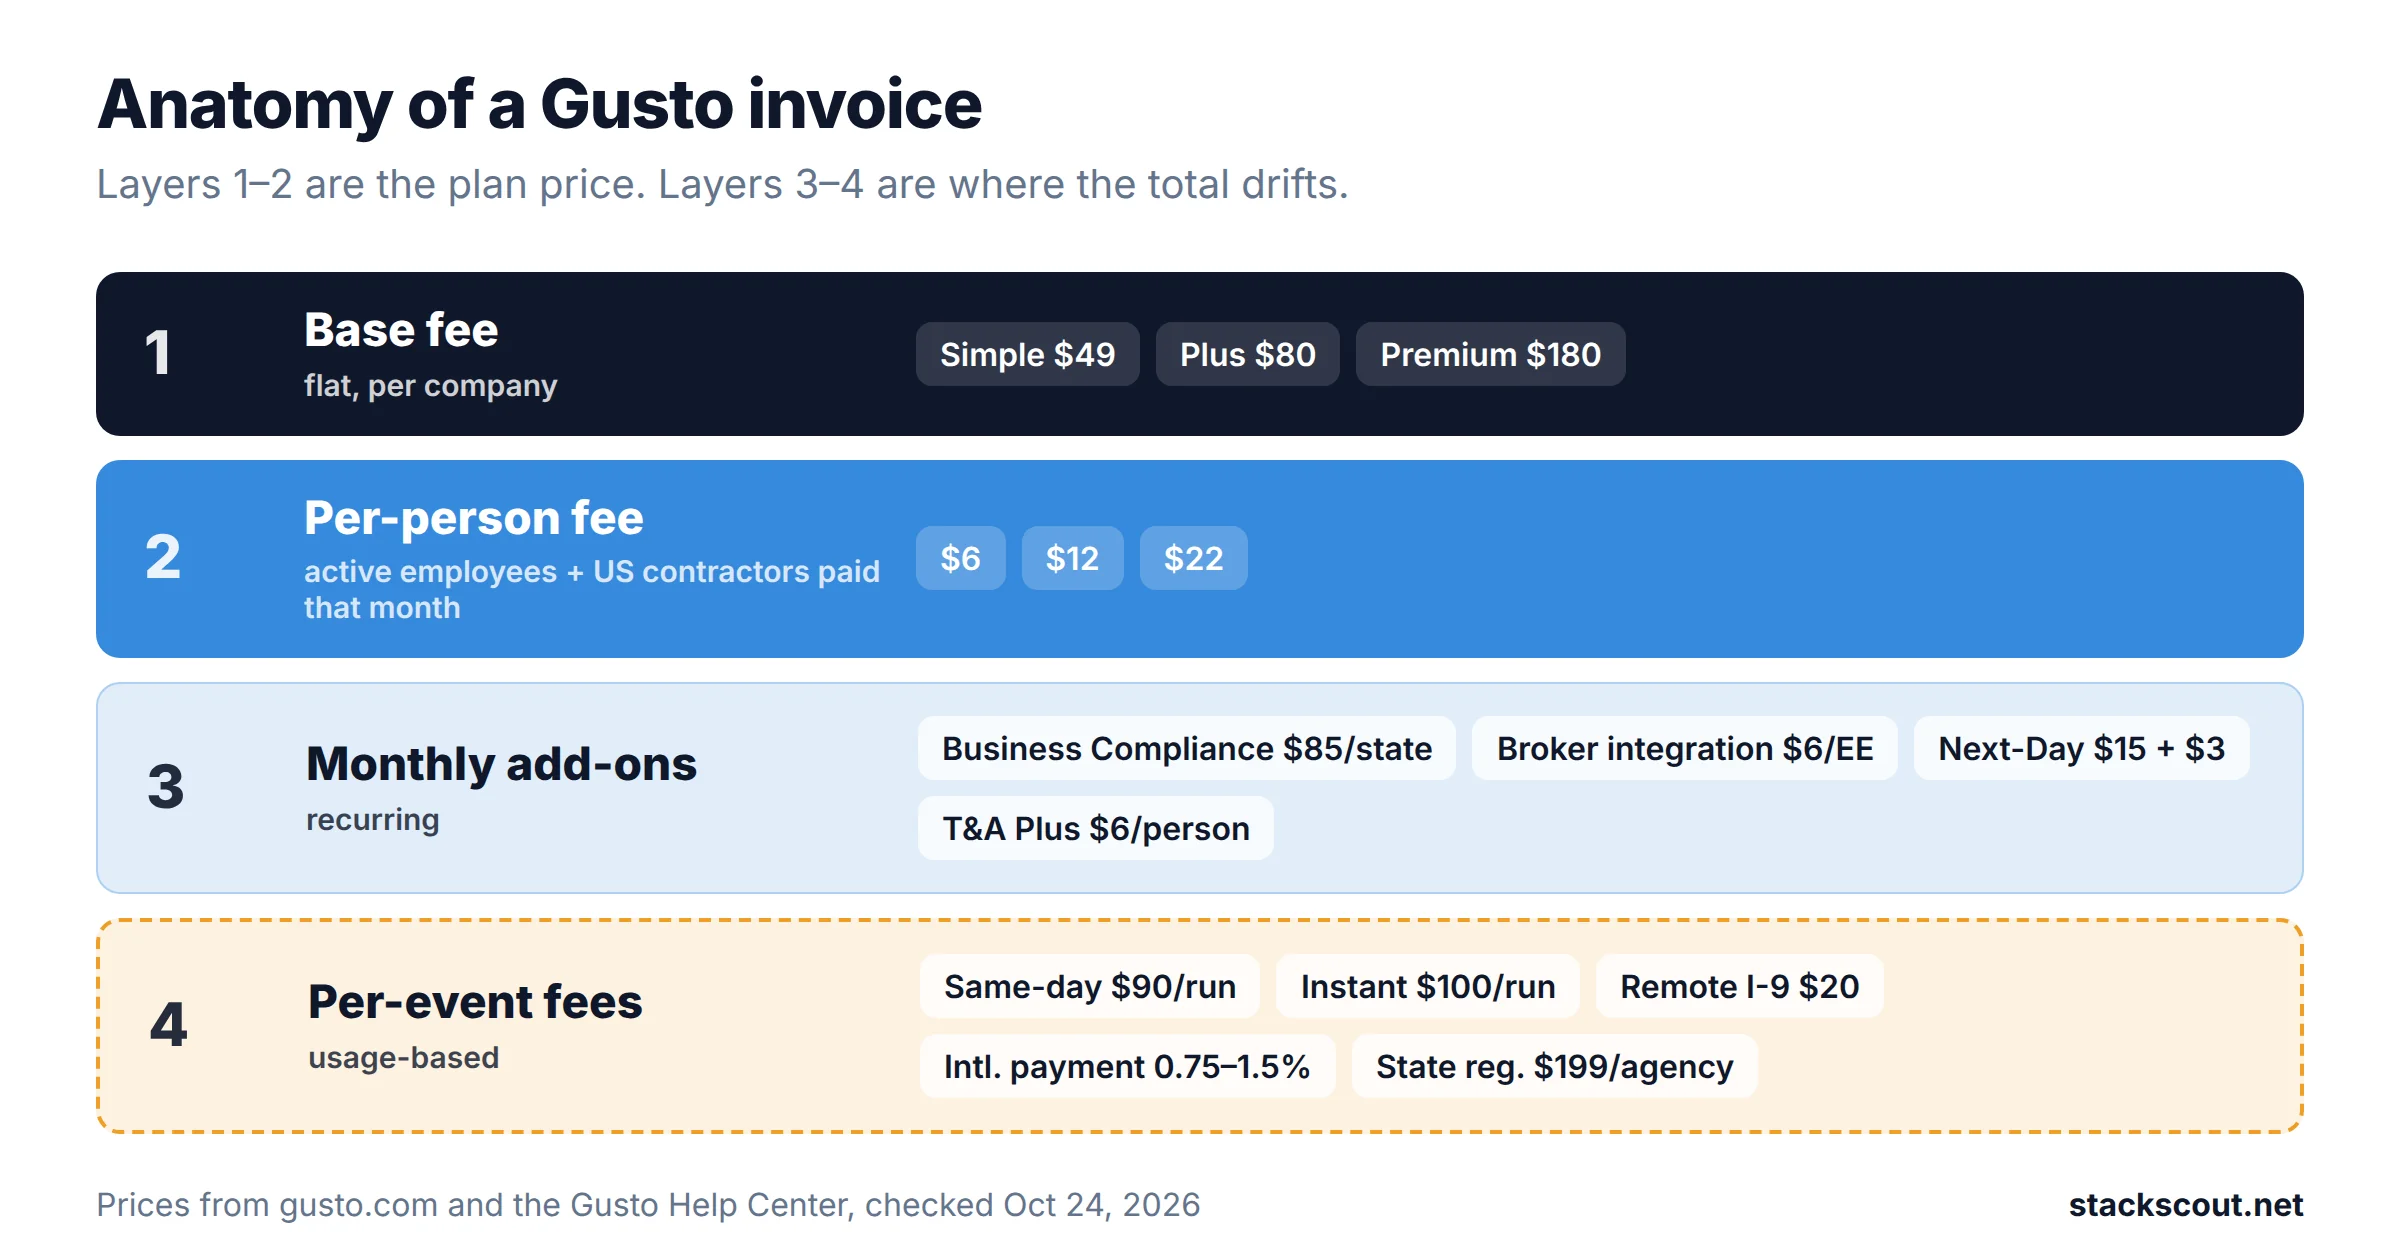The height and width of the screenshot is (1260, 2400).
Task: Click the 'usage-based' subtitle
Action: (x=403, y=1058)
